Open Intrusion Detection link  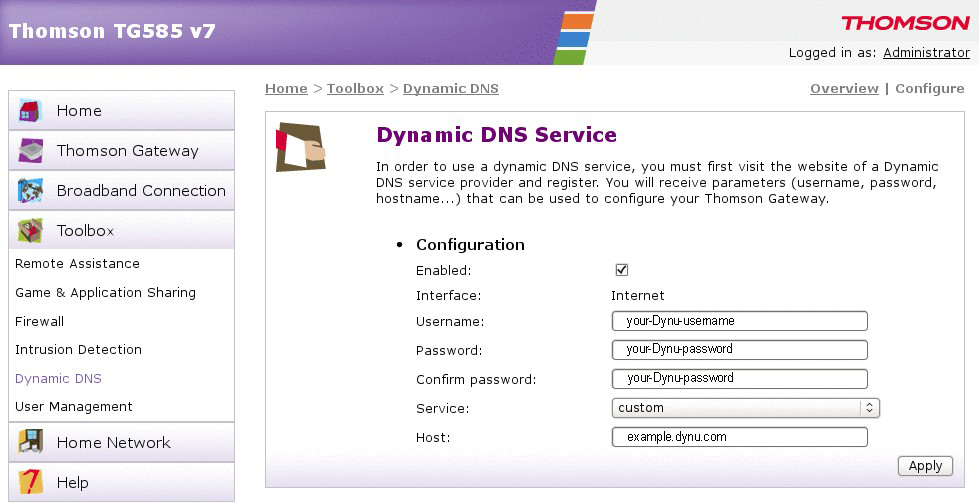(x=78, y=349)
